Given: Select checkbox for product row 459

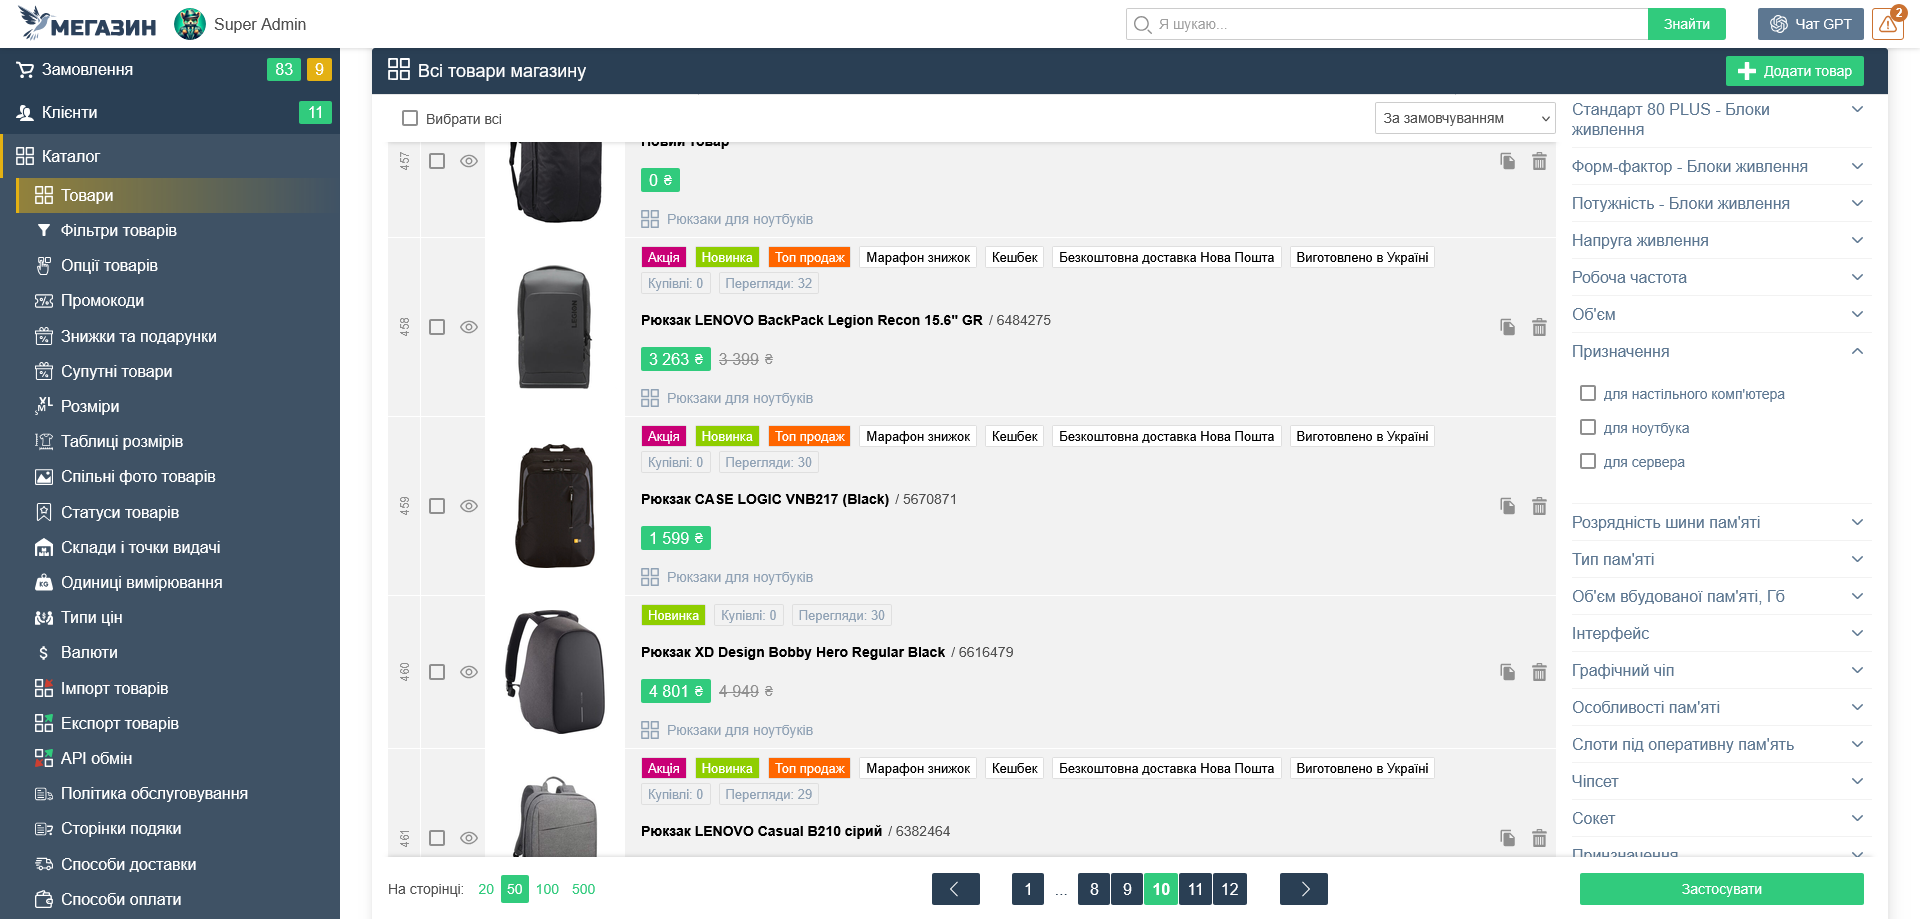Looking at the screenshot, I should 437,506.
